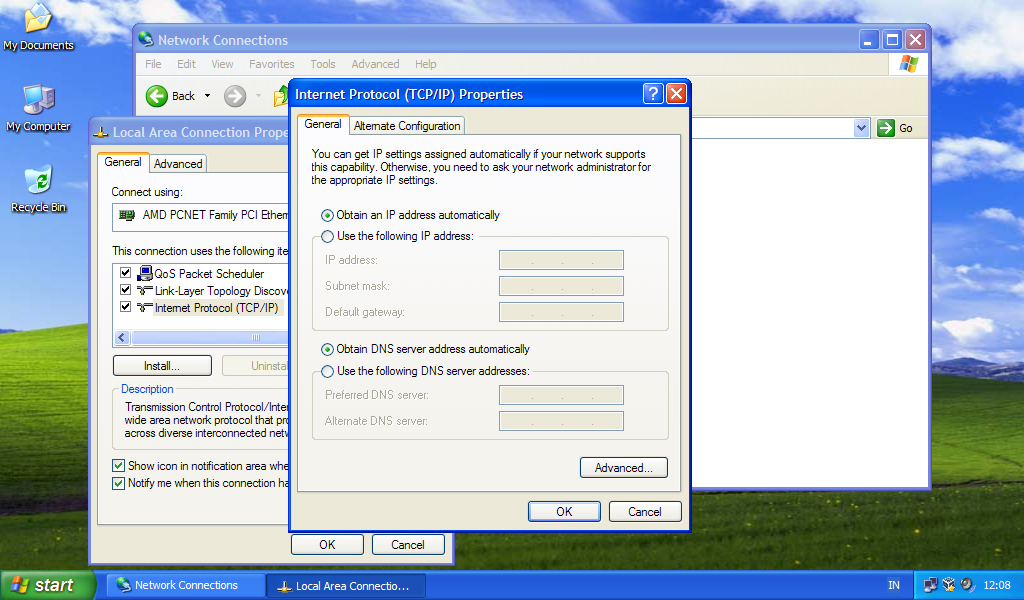This screenshot has width=1024, height=600.
Task: Select Use the following DNS server addresses
Action: tap(327, 371)
